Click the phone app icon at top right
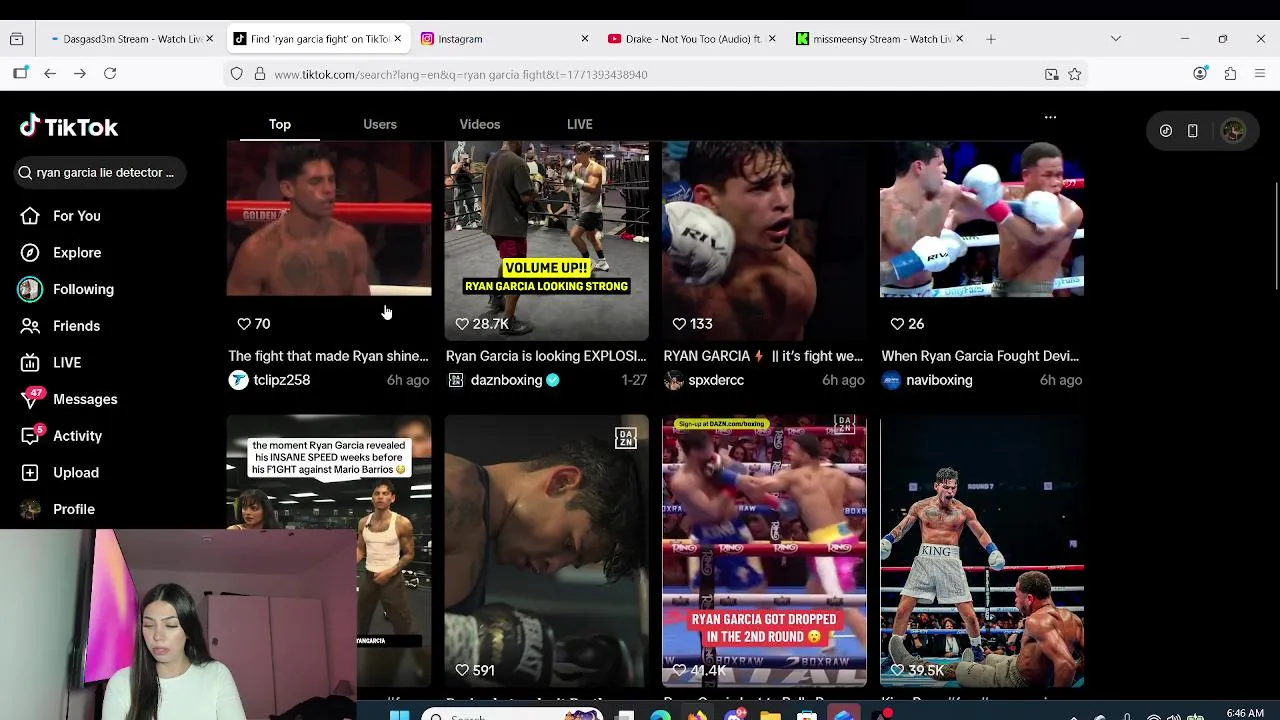 coord(1192,131)
